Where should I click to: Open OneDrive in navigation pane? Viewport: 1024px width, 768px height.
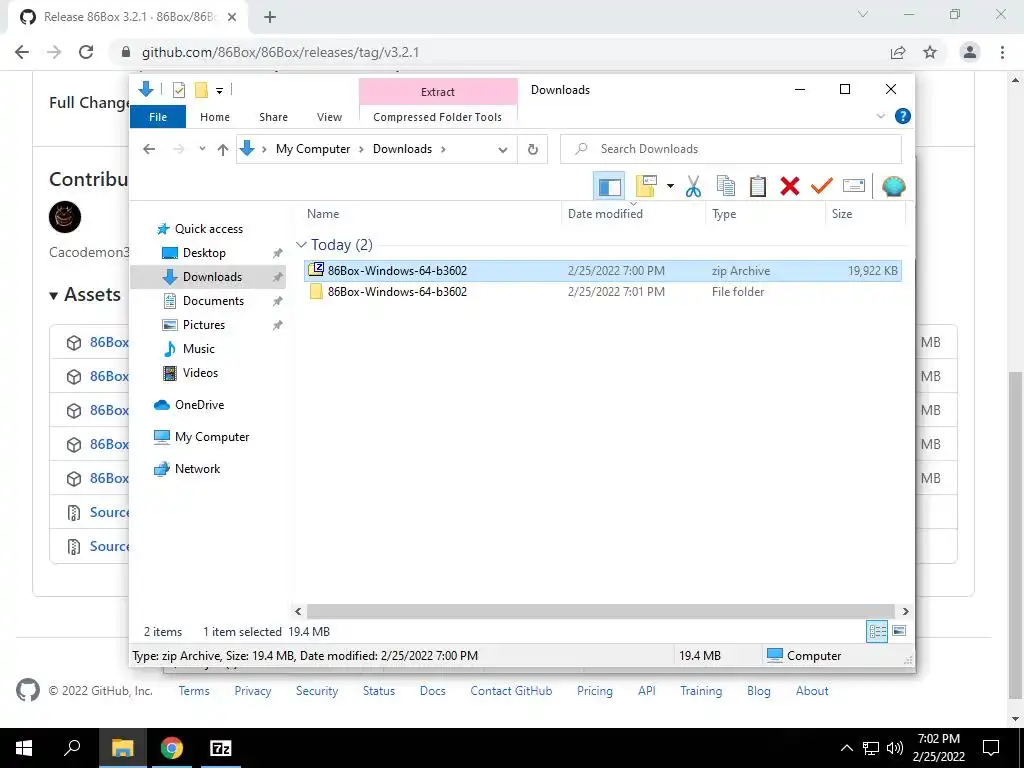coord(199,405)
